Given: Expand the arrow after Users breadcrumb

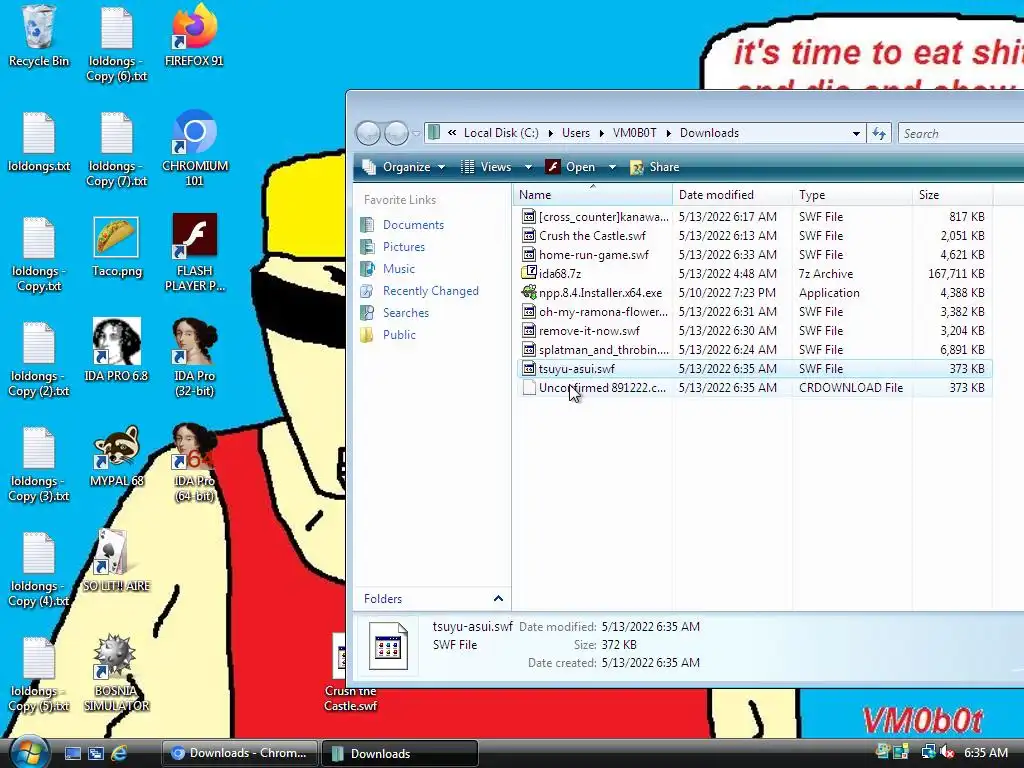Looking at the screenshot, I should (x=601, y=133).
